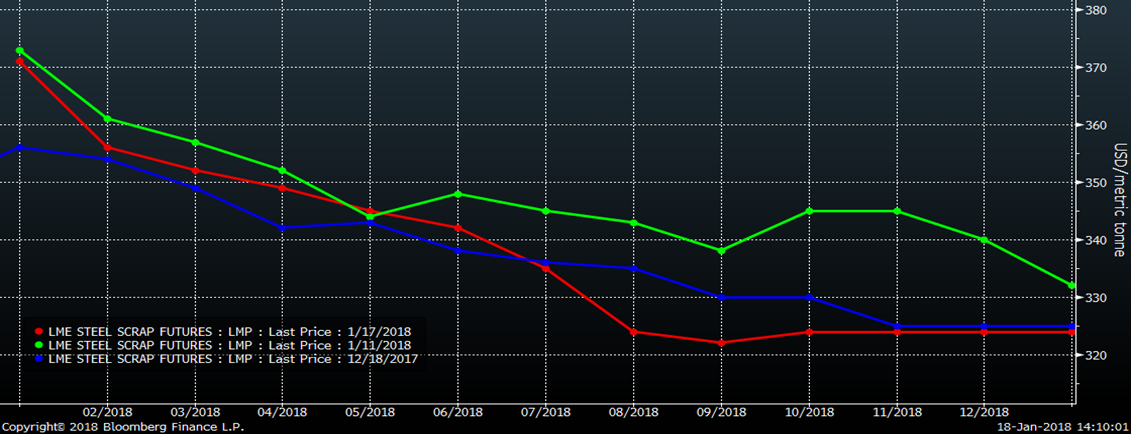This screenshot has width=1131, height=434.
Task: Click the USD/metric tonne axis title
Action: [x=1120, y=200]
